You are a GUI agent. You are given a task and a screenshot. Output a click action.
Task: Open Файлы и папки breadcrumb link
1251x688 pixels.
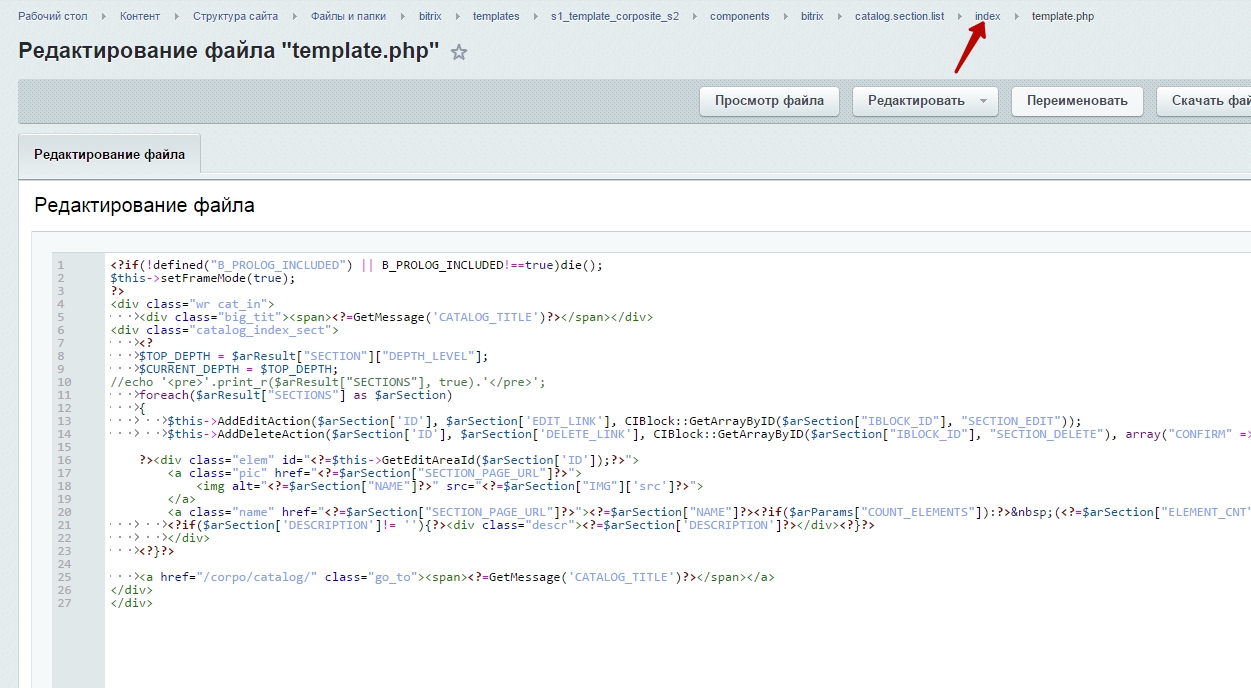coord(348,16)
